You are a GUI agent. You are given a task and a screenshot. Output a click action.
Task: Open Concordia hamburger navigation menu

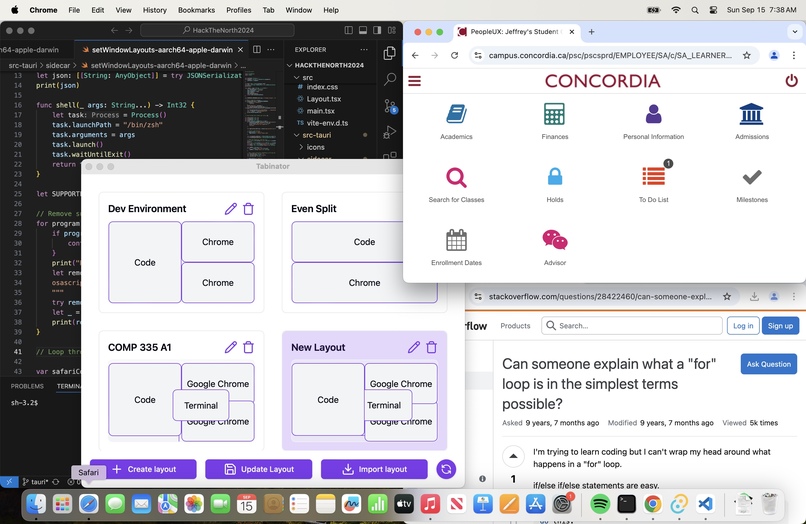(x=414, y=81)
